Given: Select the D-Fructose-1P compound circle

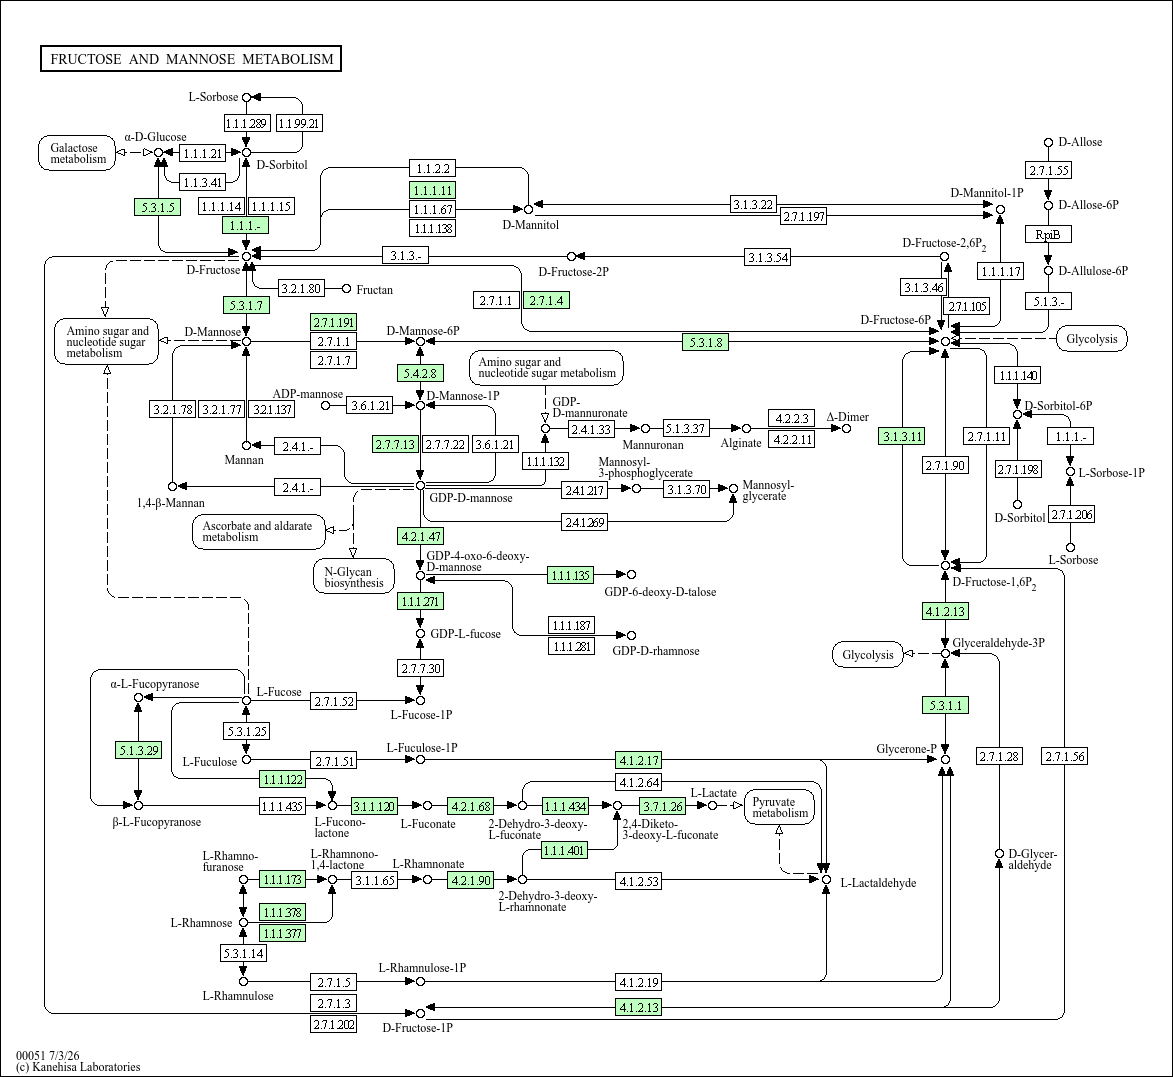Looking at the screenshot, I should click(420, 1013).
